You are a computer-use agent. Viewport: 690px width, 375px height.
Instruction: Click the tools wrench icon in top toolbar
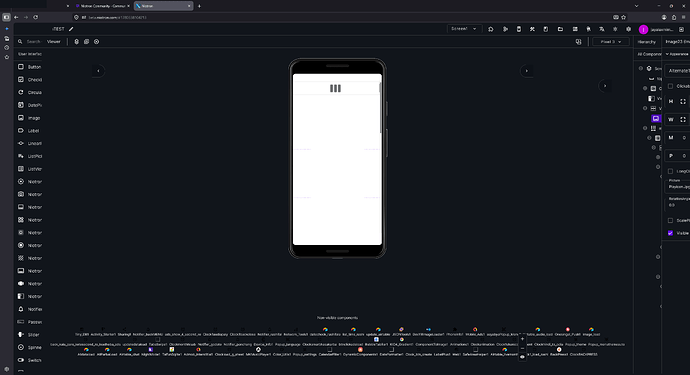[532, 29]
